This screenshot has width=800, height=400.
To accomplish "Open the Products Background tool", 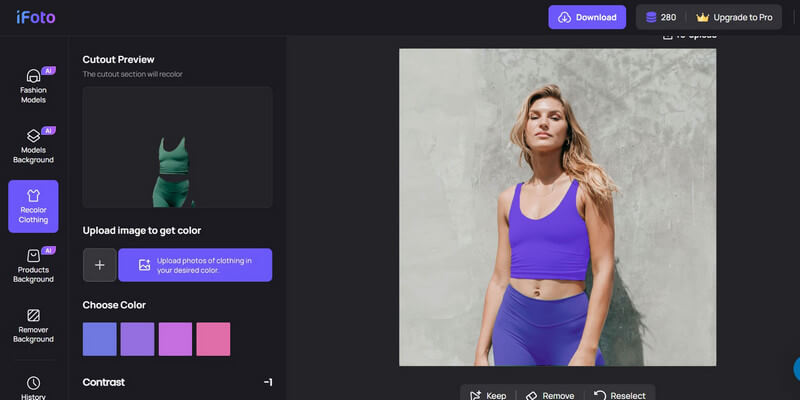I will [33, 265].
